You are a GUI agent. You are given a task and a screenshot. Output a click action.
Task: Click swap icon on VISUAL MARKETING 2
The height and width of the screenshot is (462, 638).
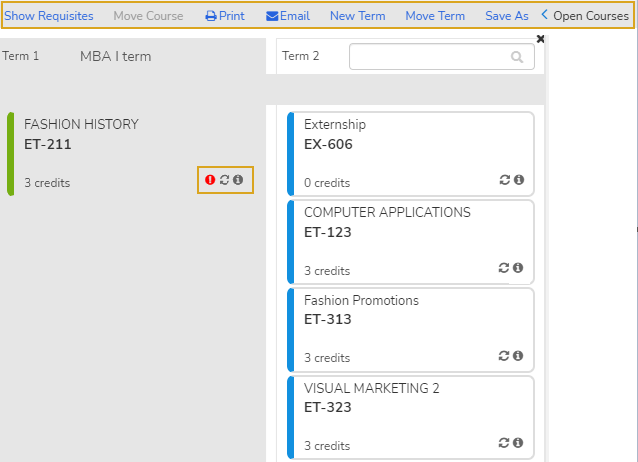coord(505,442)
